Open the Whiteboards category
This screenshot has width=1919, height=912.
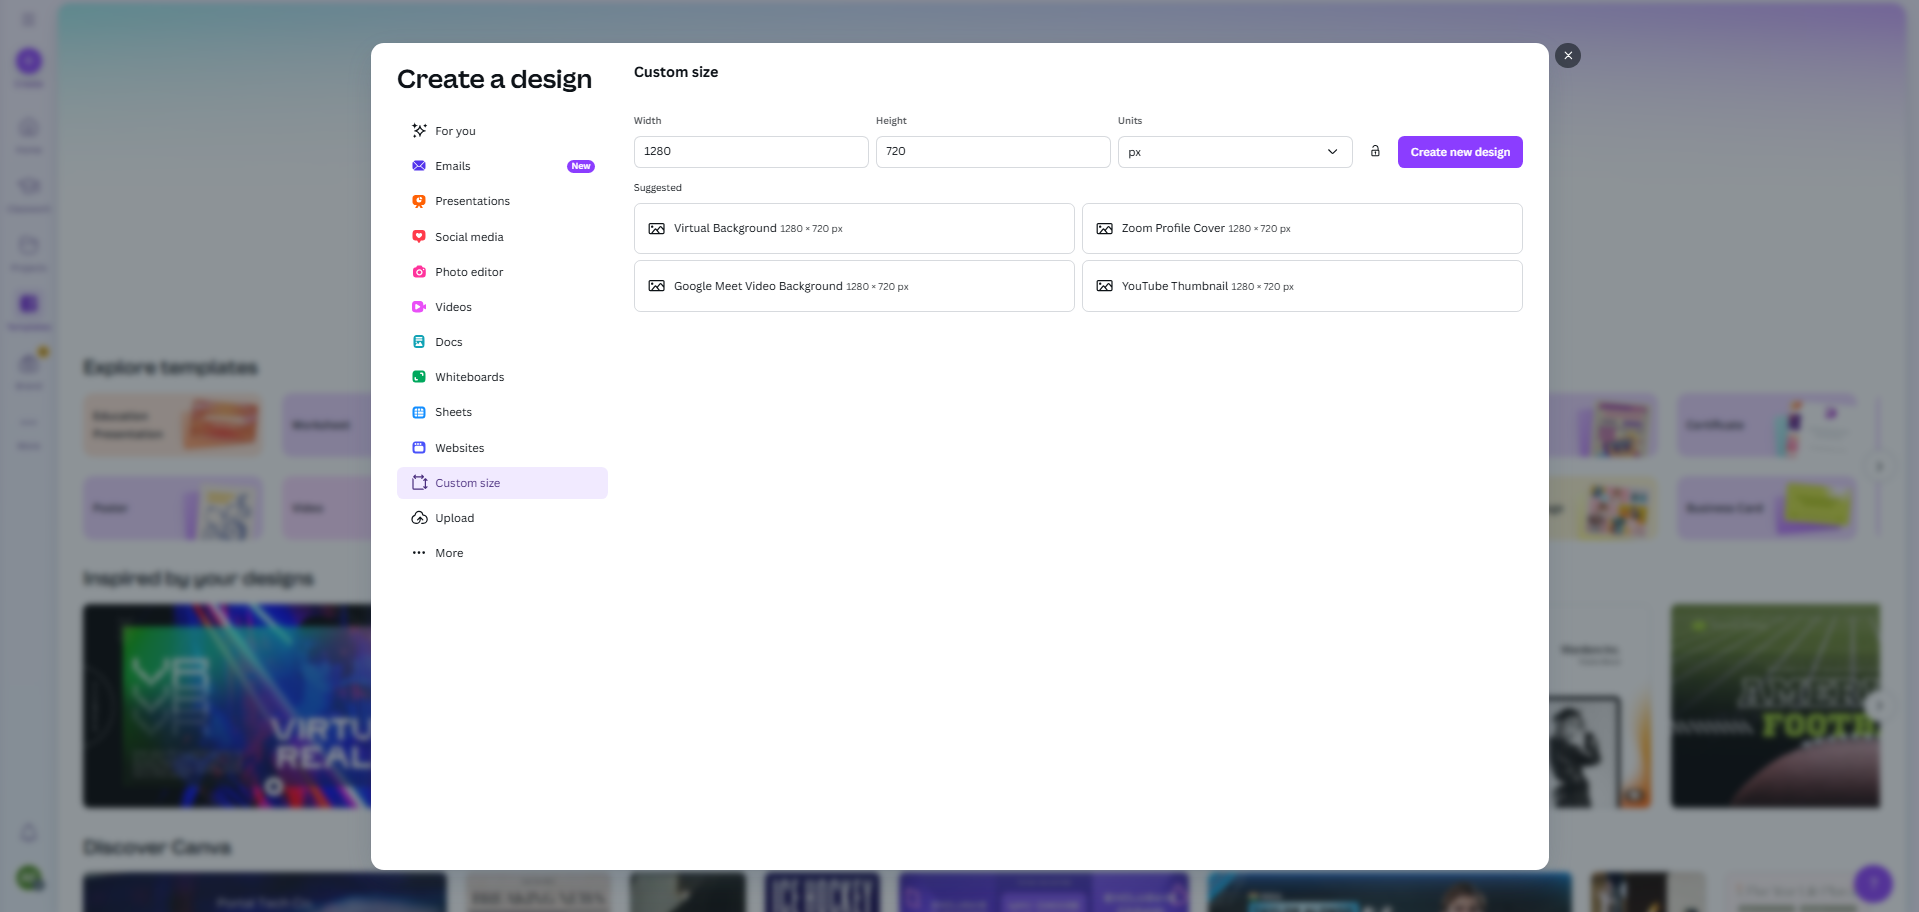coord(502,377)
